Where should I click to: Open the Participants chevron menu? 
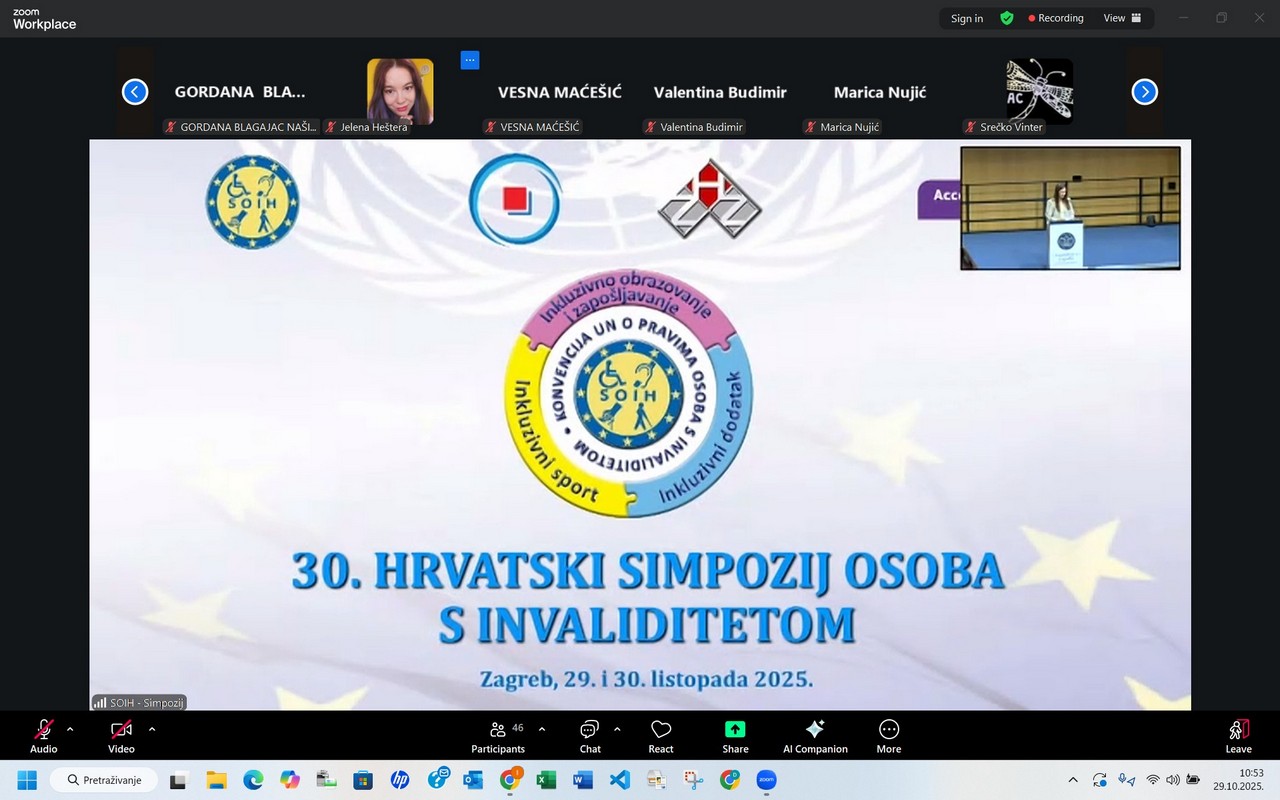pos(541,728)
